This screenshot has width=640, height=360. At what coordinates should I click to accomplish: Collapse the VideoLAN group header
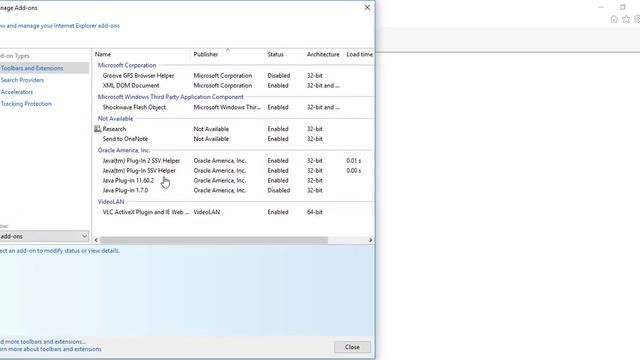point(111,202)
